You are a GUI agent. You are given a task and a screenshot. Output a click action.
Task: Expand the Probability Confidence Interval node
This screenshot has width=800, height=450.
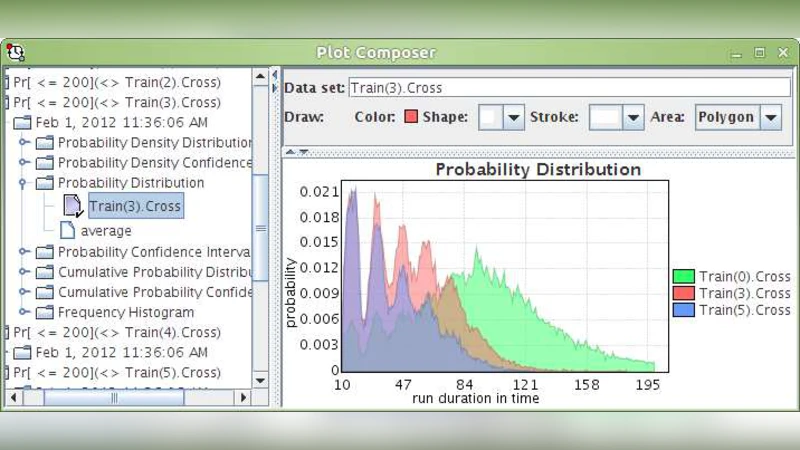tap(23, 253)
